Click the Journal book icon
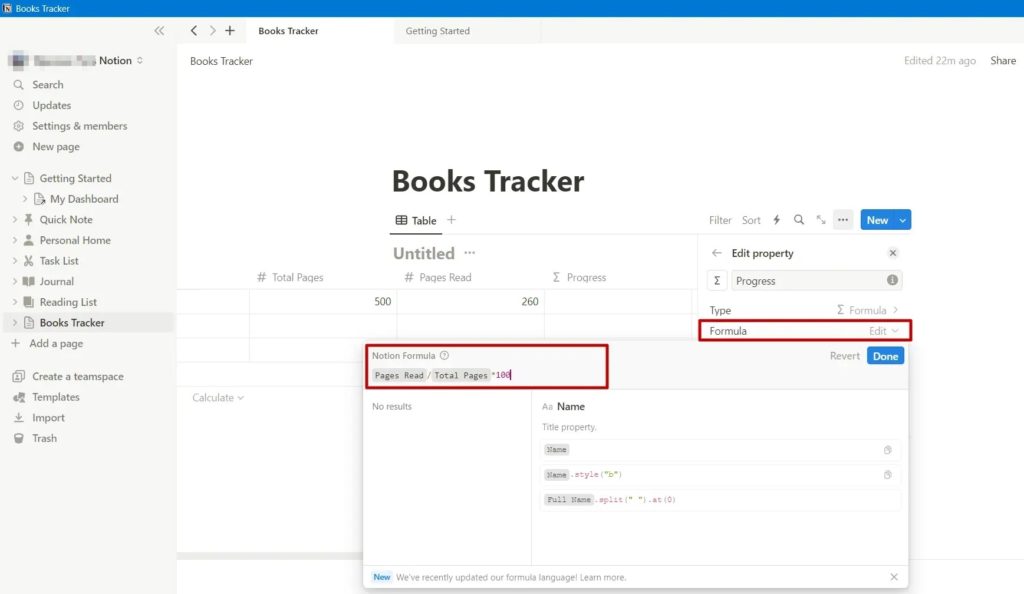Screen dimensions: 1024x594 pyautogui.click(x=29, y=281)
